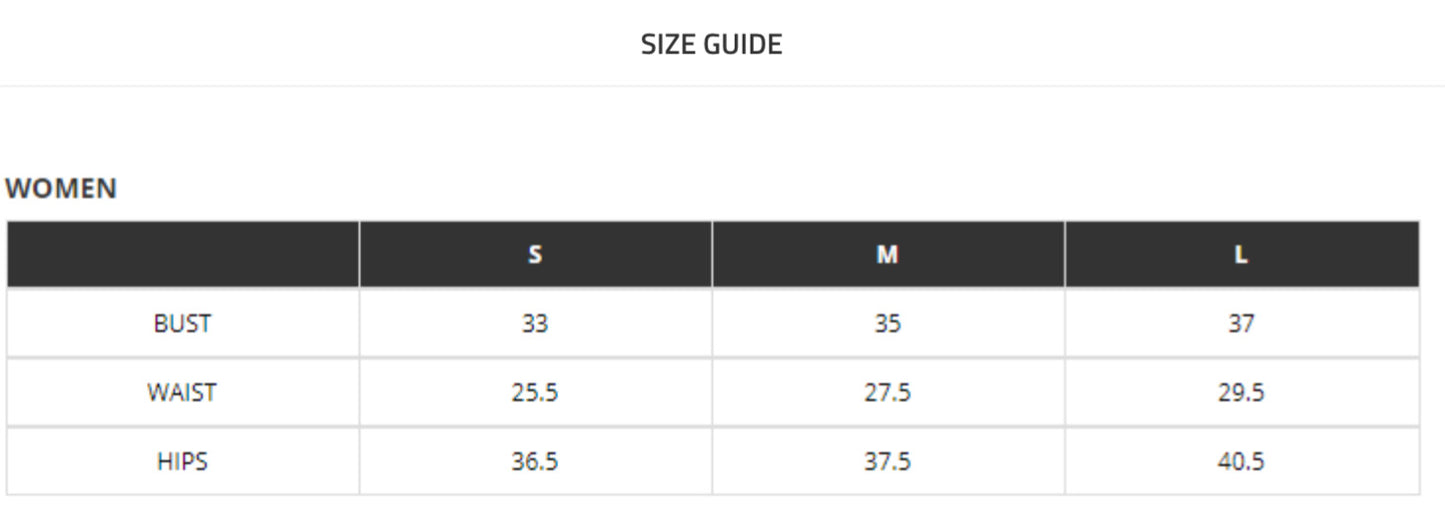Image resolution: width=1445 pixels, height=511 pixels.
Task: Click the blank dark header cell above BUST
Action: [x=183, y=254]
